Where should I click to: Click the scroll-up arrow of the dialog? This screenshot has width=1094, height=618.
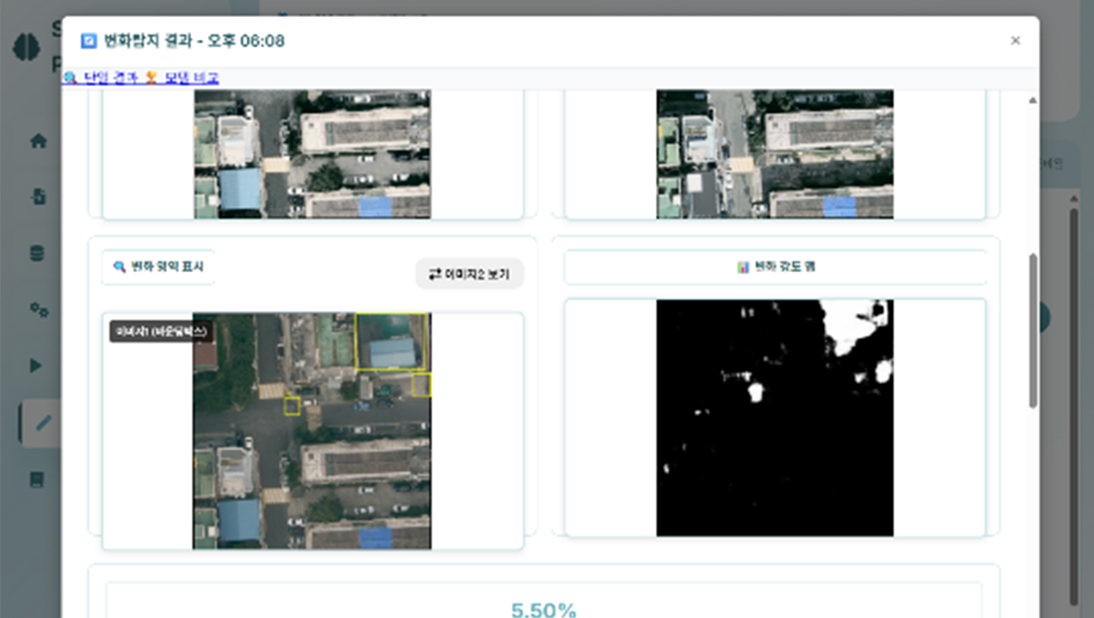pos(1032,101)
